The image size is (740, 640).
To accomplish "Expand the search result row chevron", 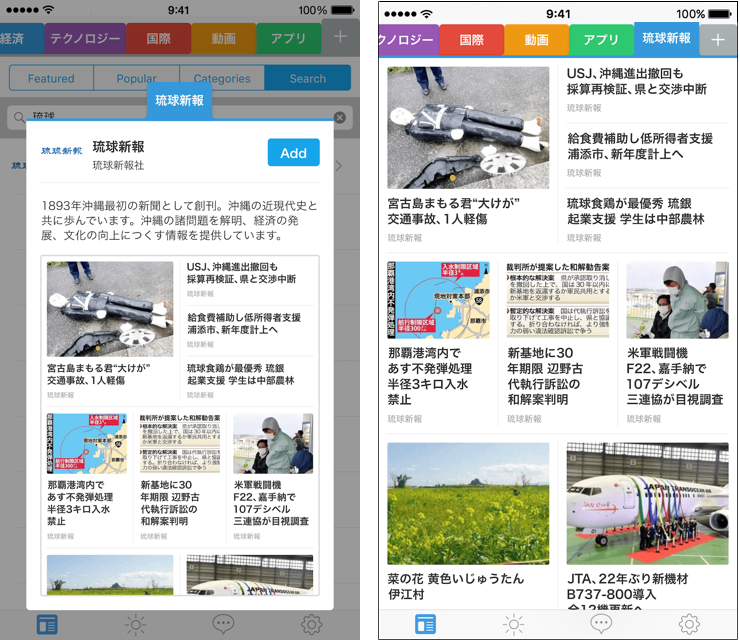I will click(x=339, y=166).
